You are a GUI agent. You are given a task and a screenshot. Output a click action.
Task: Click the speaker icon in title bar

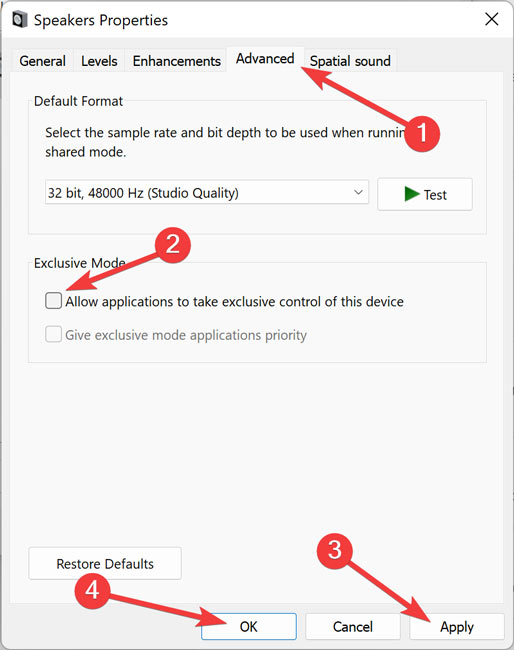pos(19,19)
